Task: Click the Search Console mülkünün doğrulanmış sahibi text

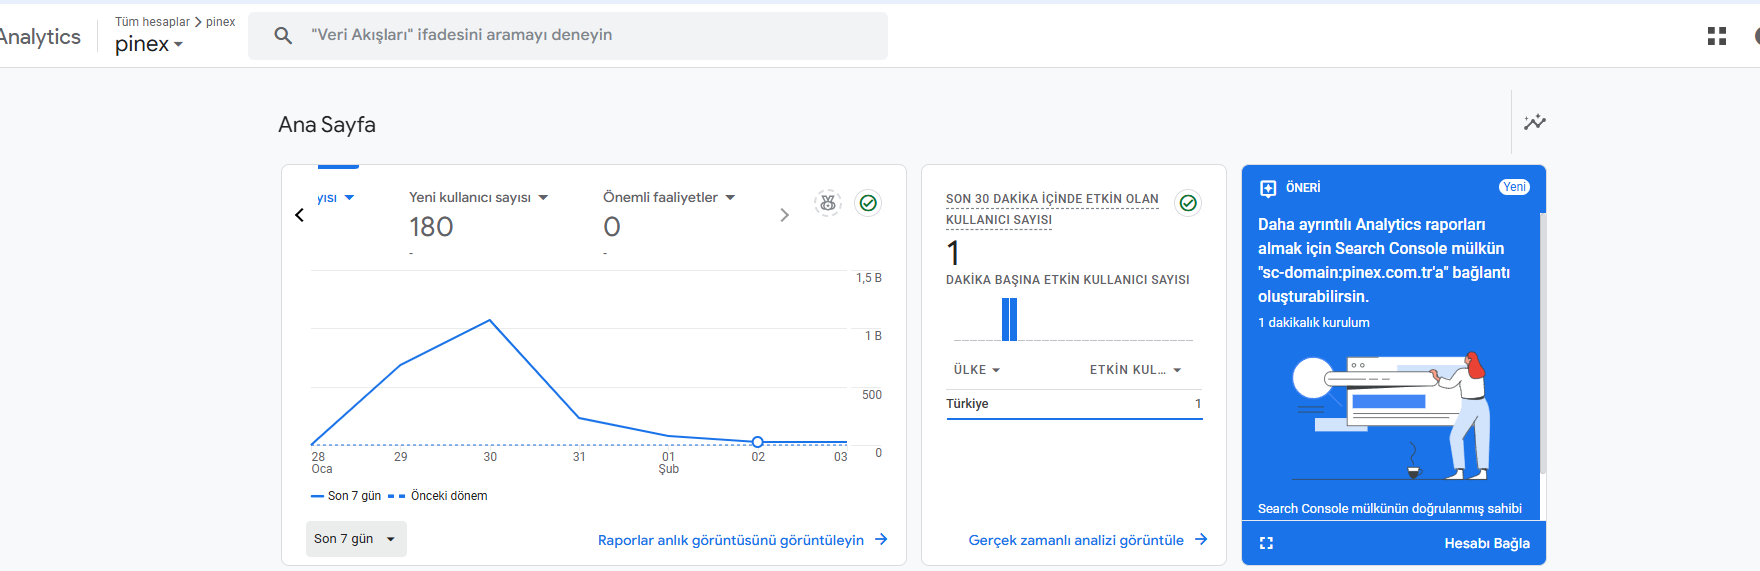Action: tap(1390, 509)
